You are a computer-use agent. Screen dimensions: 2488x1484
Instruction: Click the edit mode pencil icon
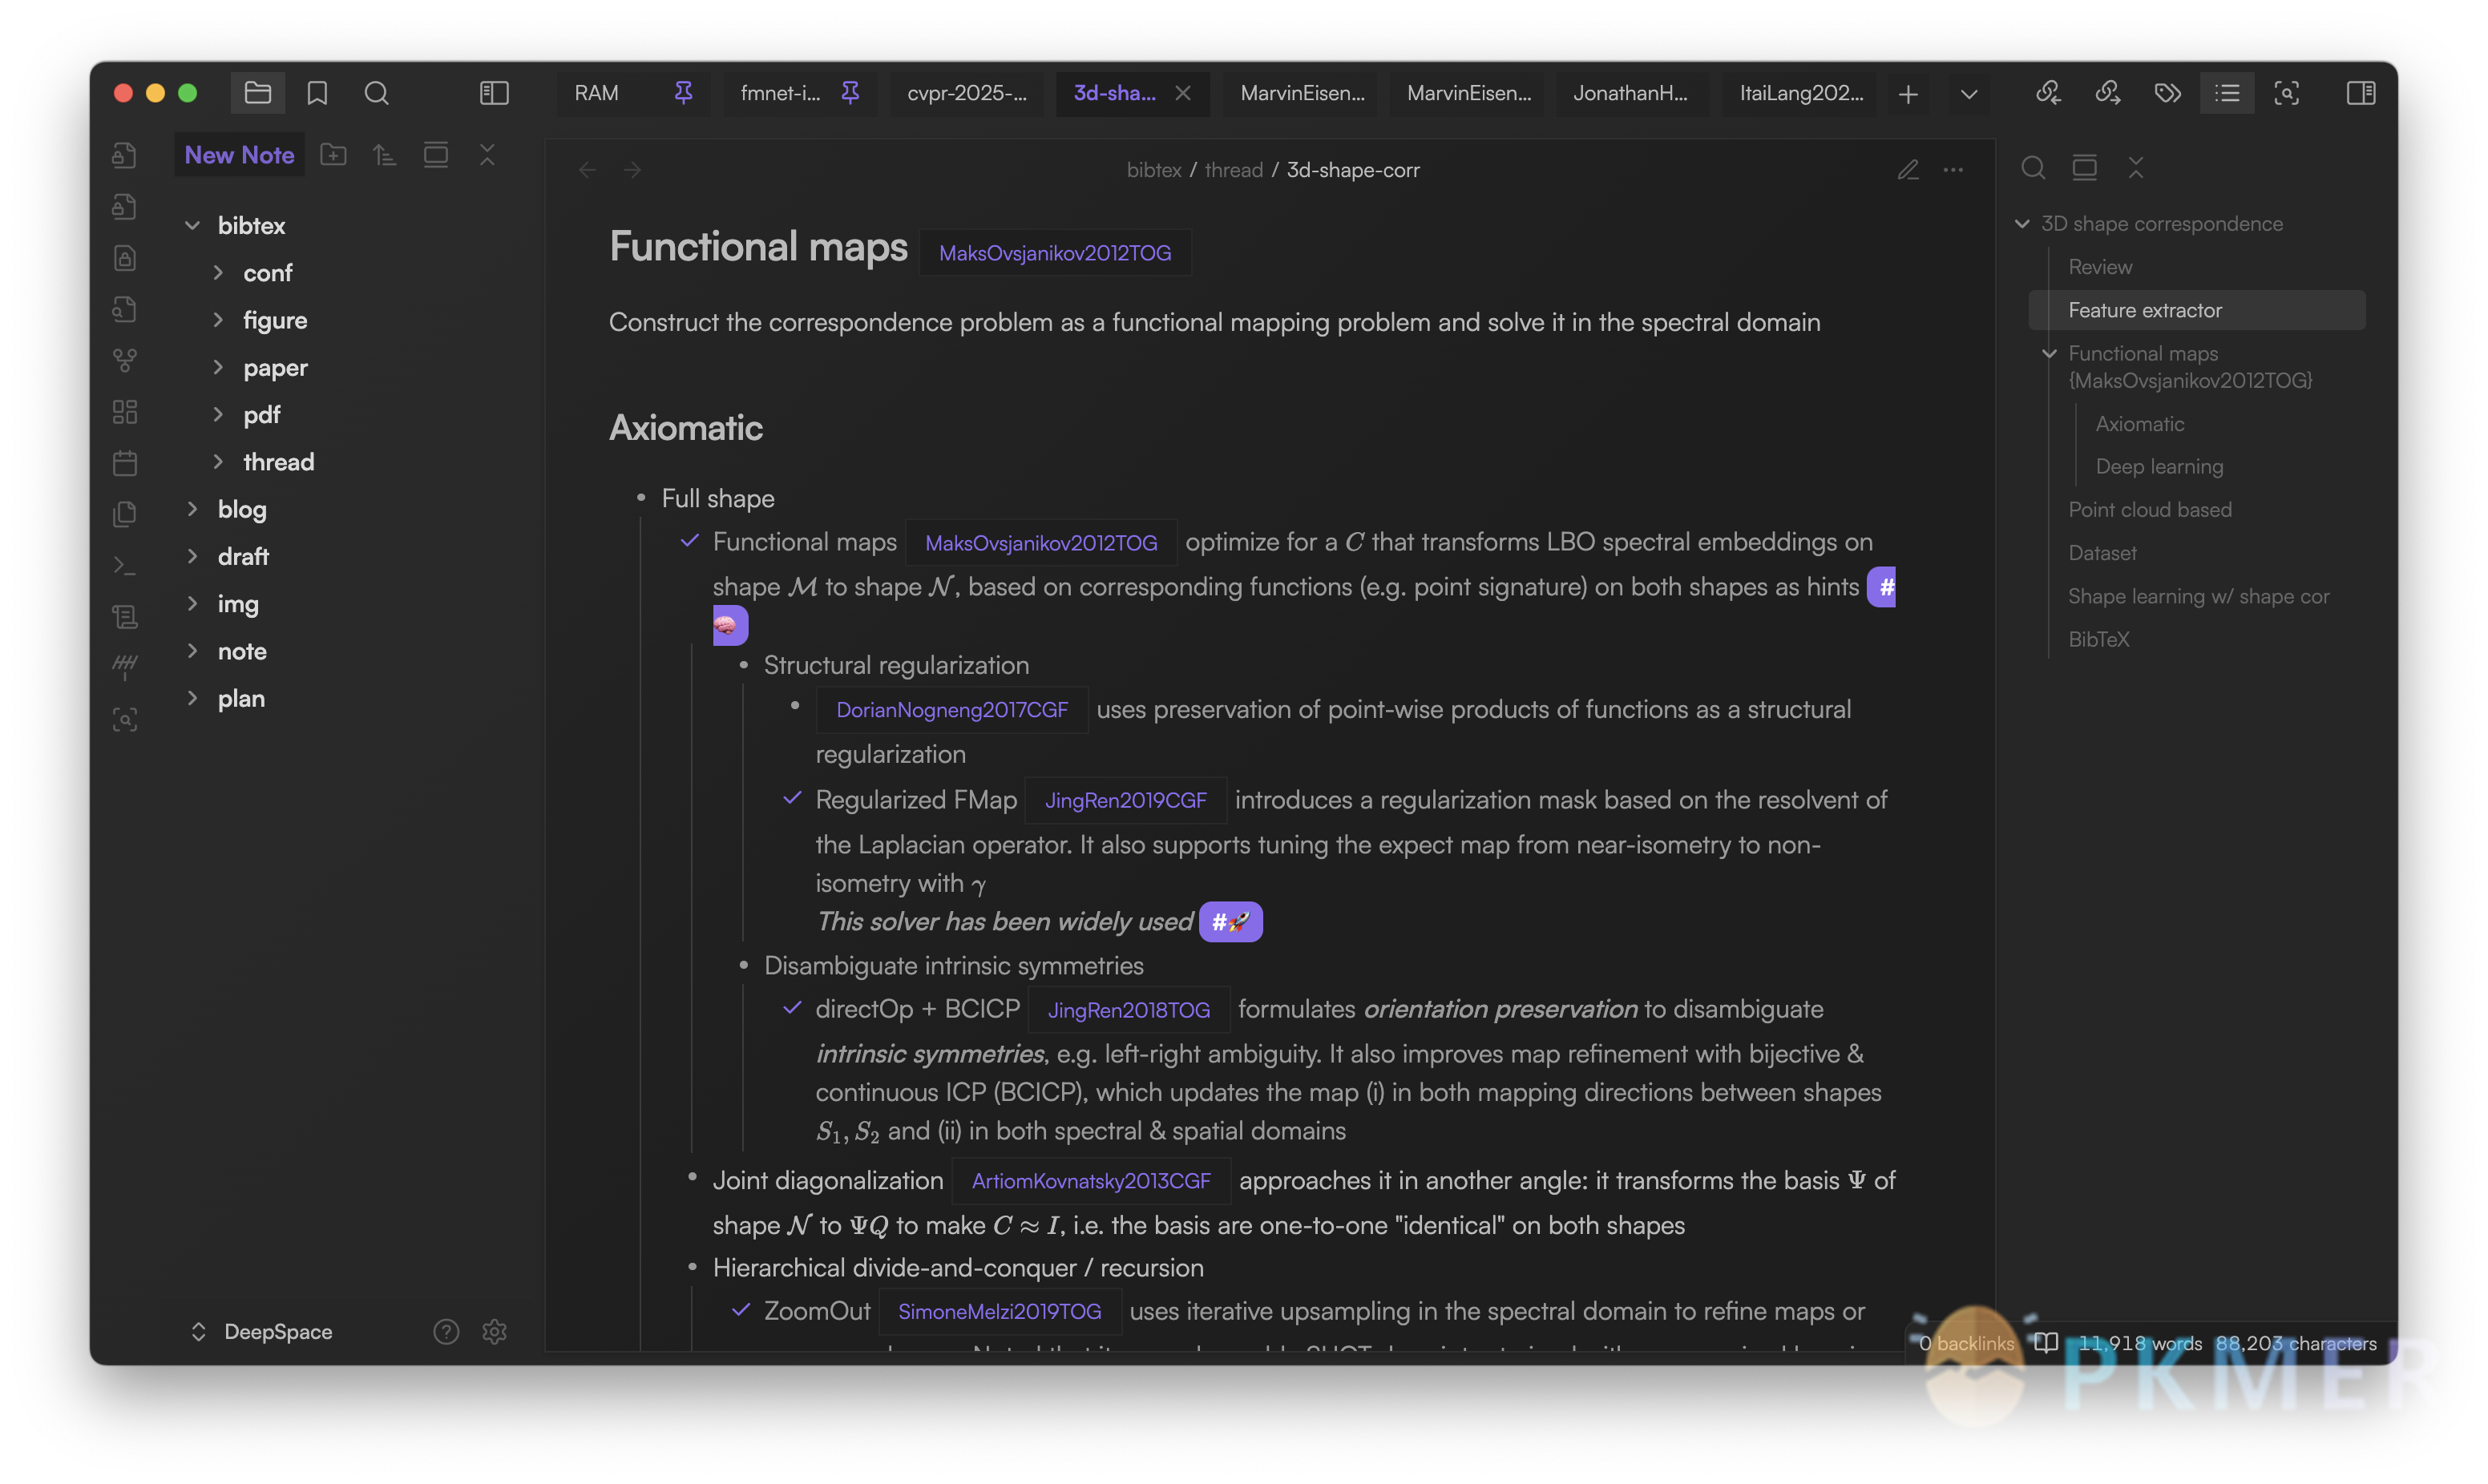click(x=1907, y=170)
